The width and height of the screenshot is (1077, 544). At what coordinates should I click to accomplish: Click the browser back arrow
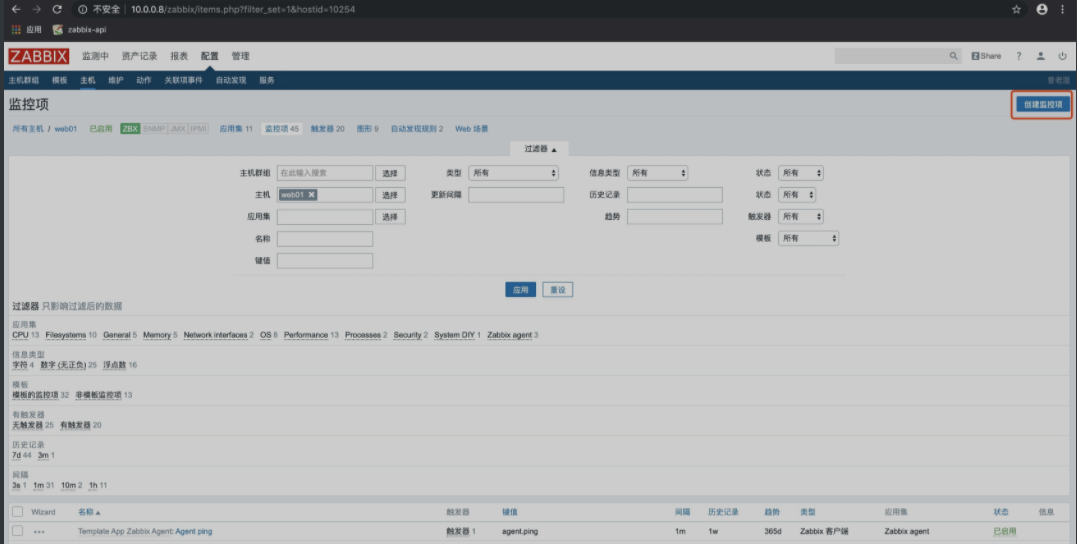point(16,10)
